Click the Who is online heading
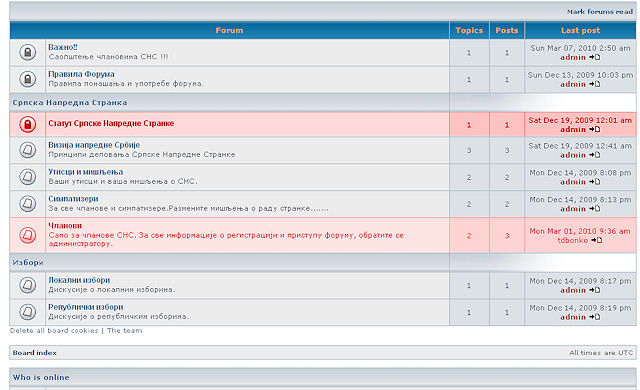Screen dimensions: 640x390 tap(41, 377)
